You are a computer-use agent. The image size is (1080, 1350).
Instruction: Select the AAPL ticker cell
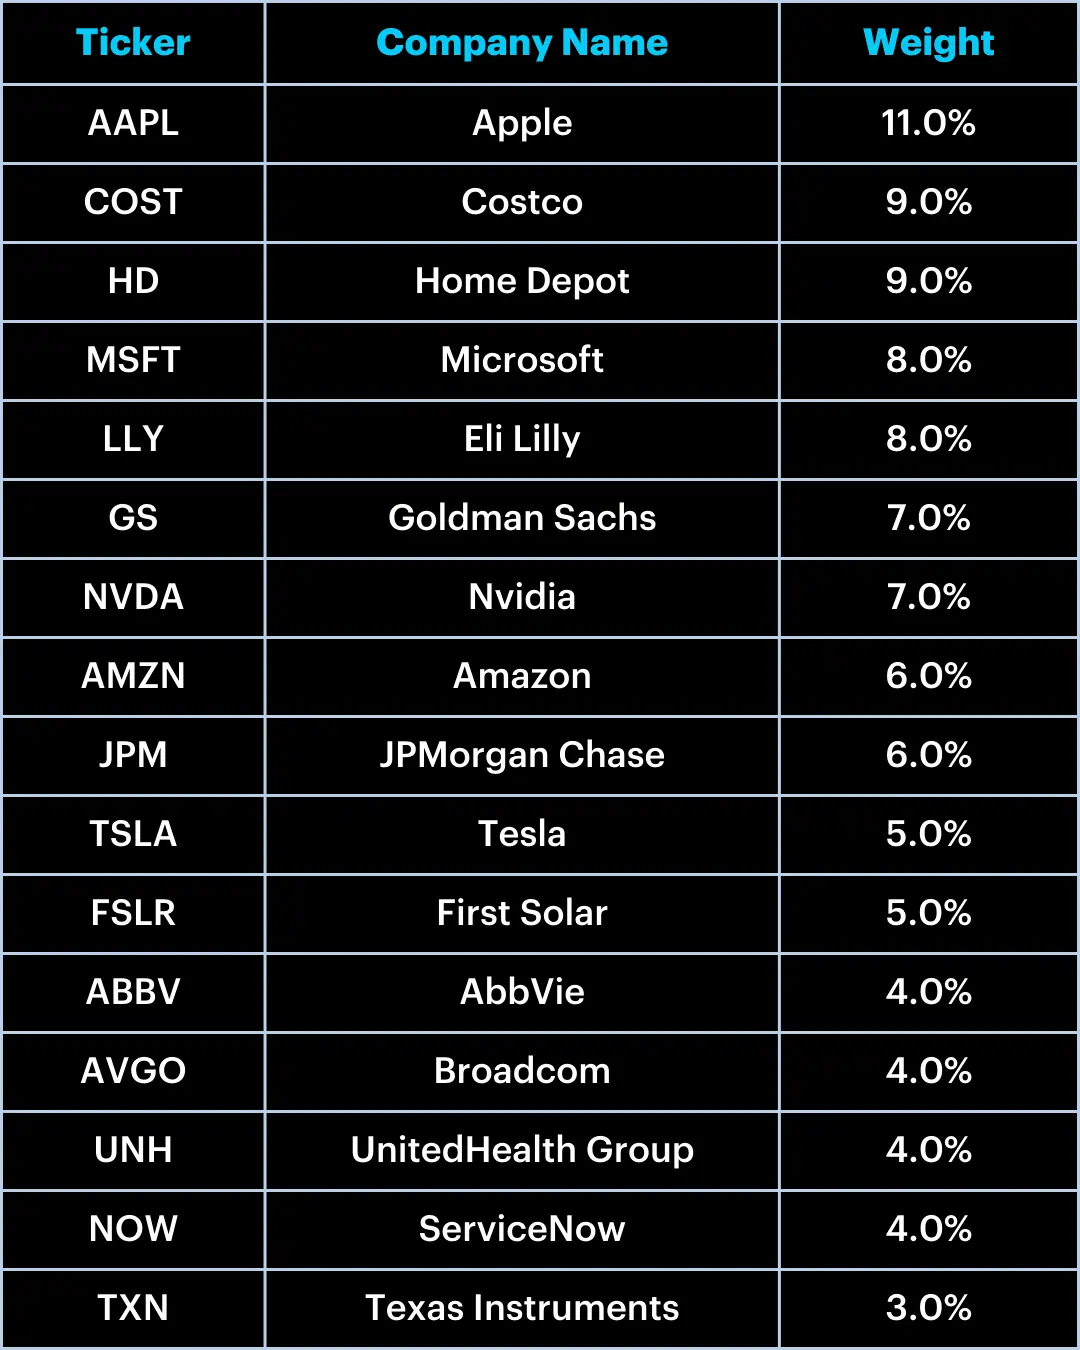[133, 123]
